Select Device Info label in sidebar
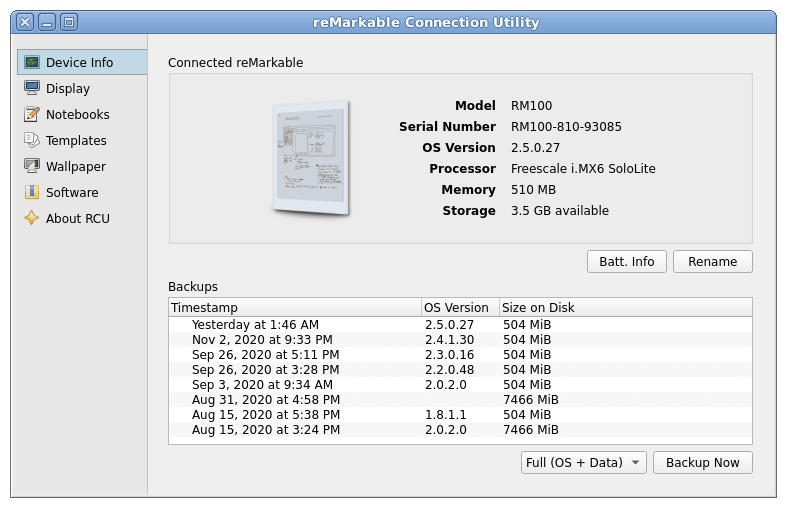The width and height of the screenshot is (787, 508). pos(79,62)
